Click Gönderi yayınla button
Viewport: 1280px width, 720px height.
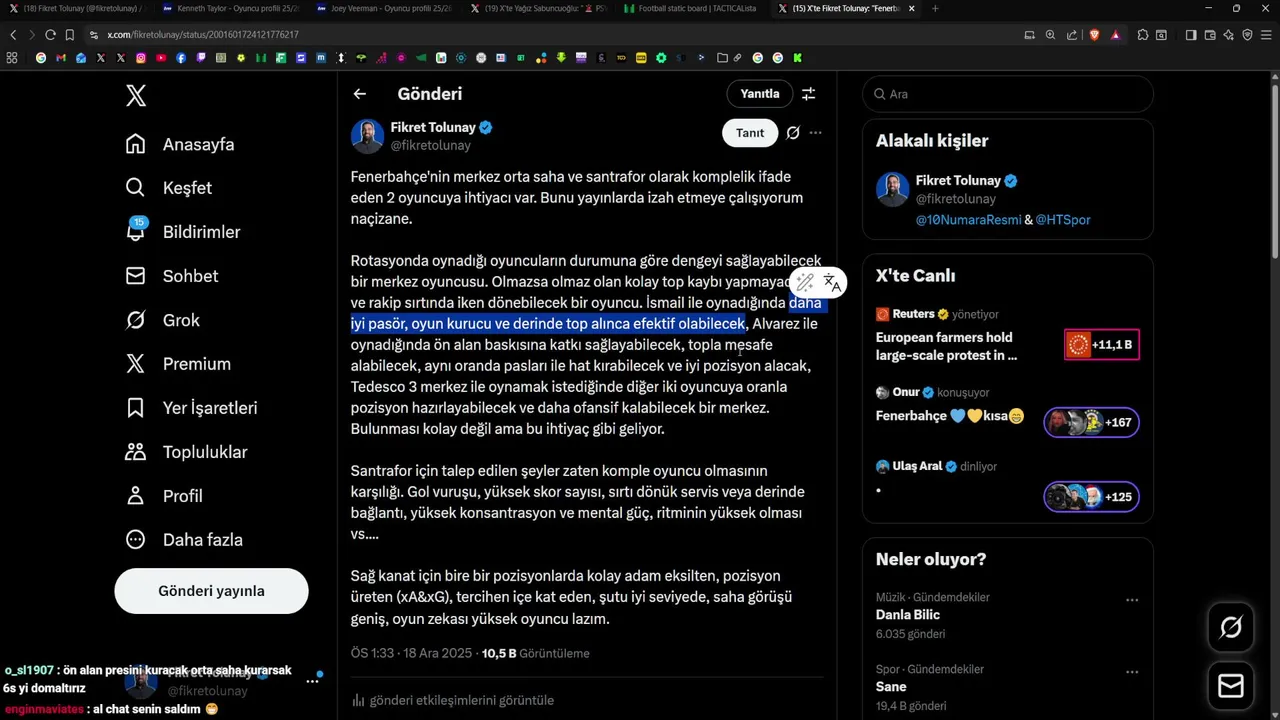coord(211,591)
